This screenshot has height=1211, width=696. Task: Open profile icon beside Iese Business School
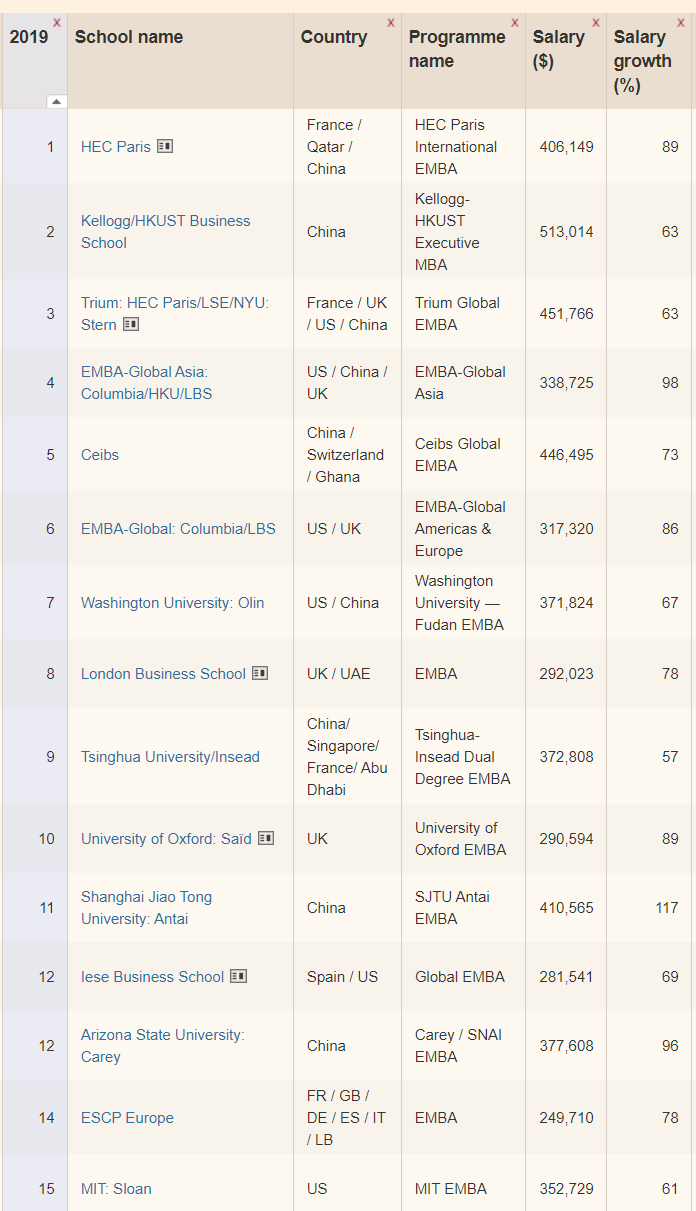[x=238, y=976]
